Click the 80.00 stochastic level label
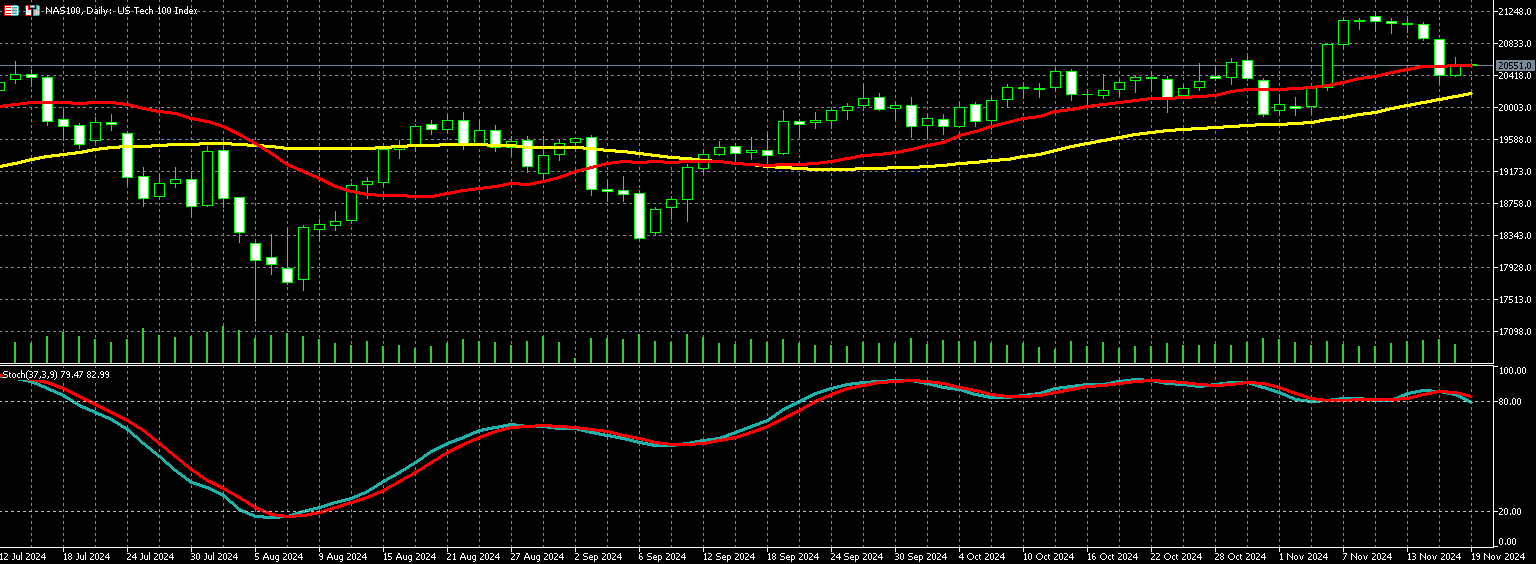This screenshot has height=564, width=1536. (1509, 402)
